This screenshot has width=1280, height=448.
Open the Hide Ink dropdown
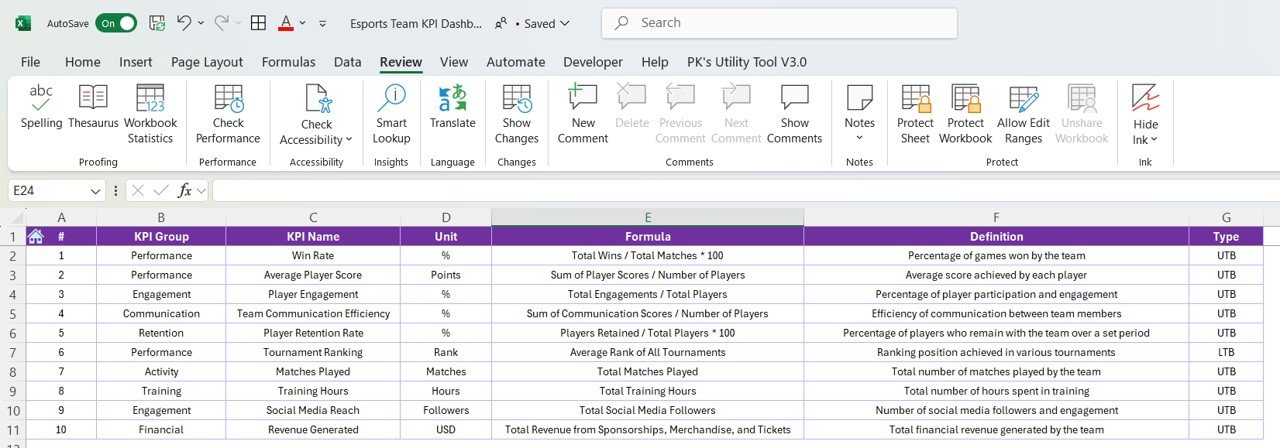point(1145,114)
